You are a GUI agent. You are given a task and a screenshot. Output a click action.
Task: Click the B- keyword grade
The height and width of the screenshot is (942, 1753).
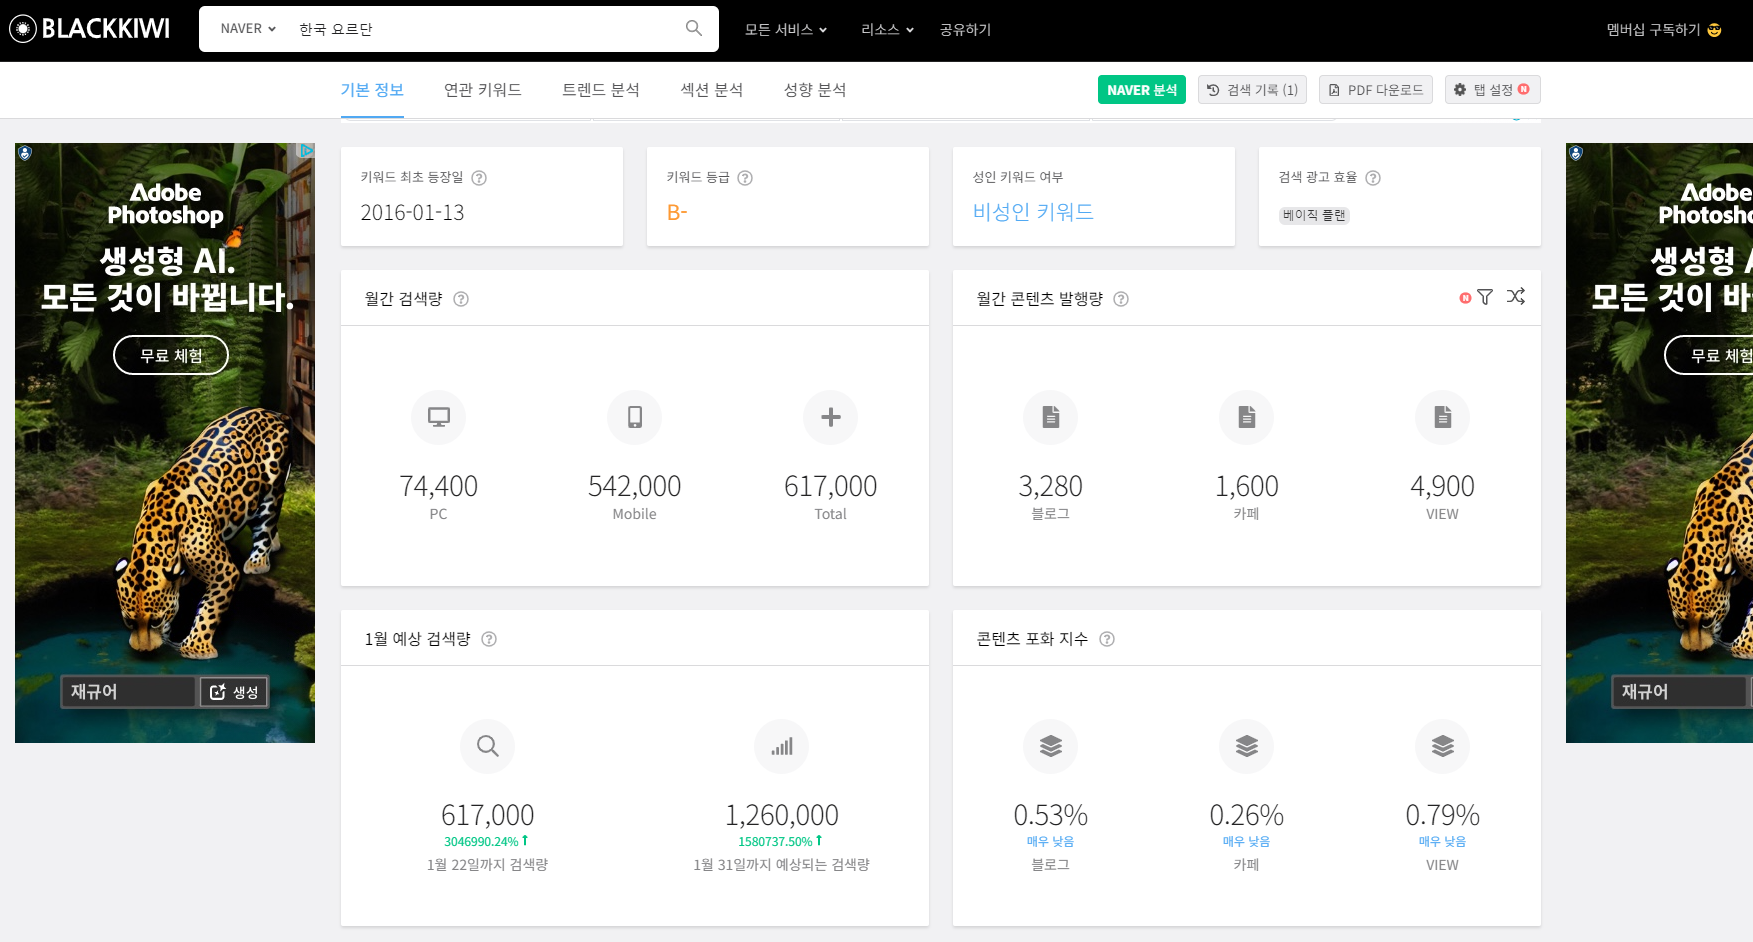pyautogui.click(x=677, y=213)
